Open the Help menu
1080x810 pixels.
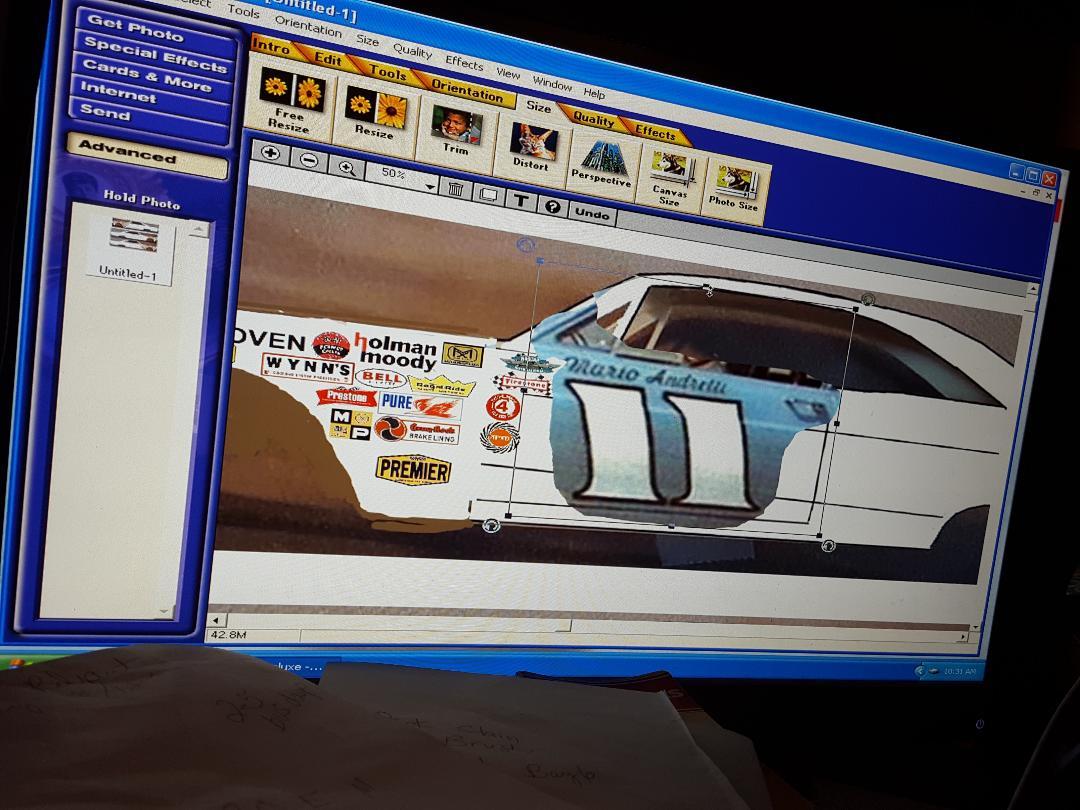pos(594,92)
